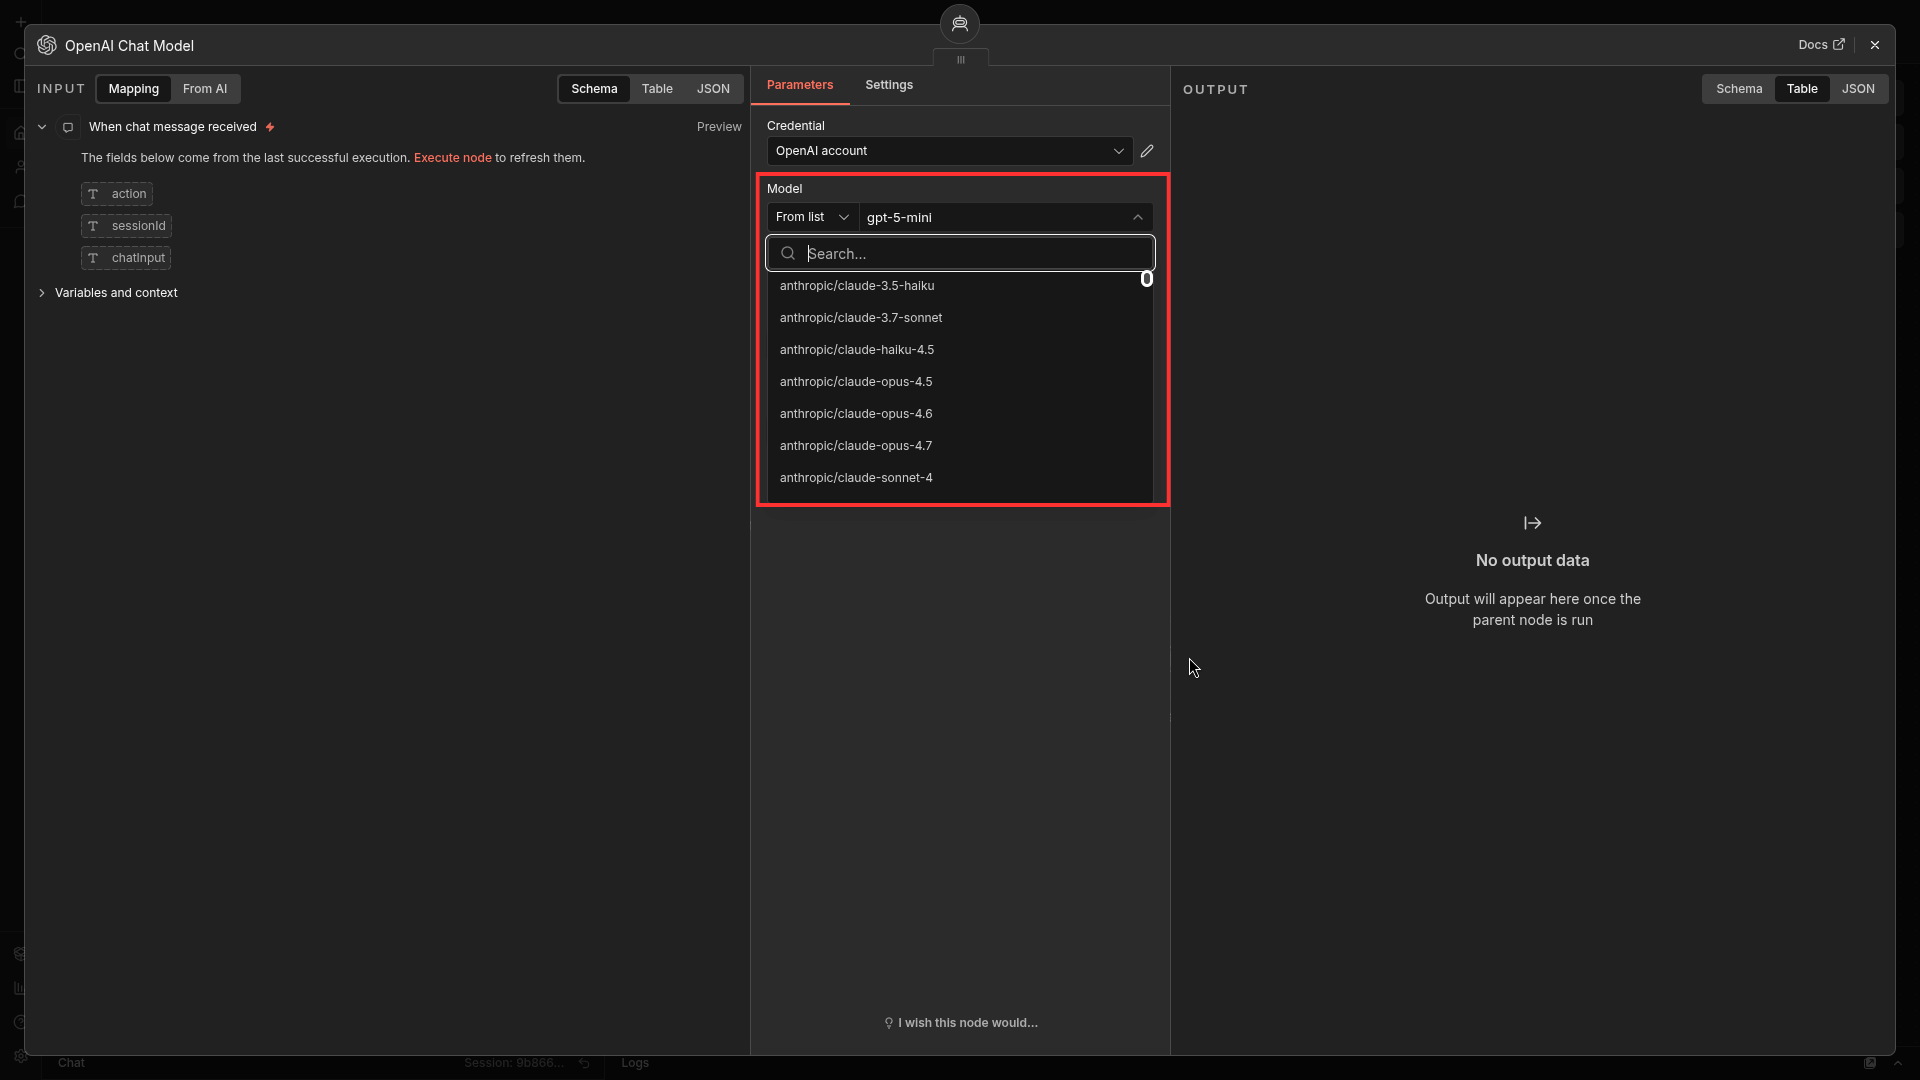The width and height of the screenshot is (1920, 1080).
Task: Select Schema view in INPUT panel
Action: pos(594,89)
